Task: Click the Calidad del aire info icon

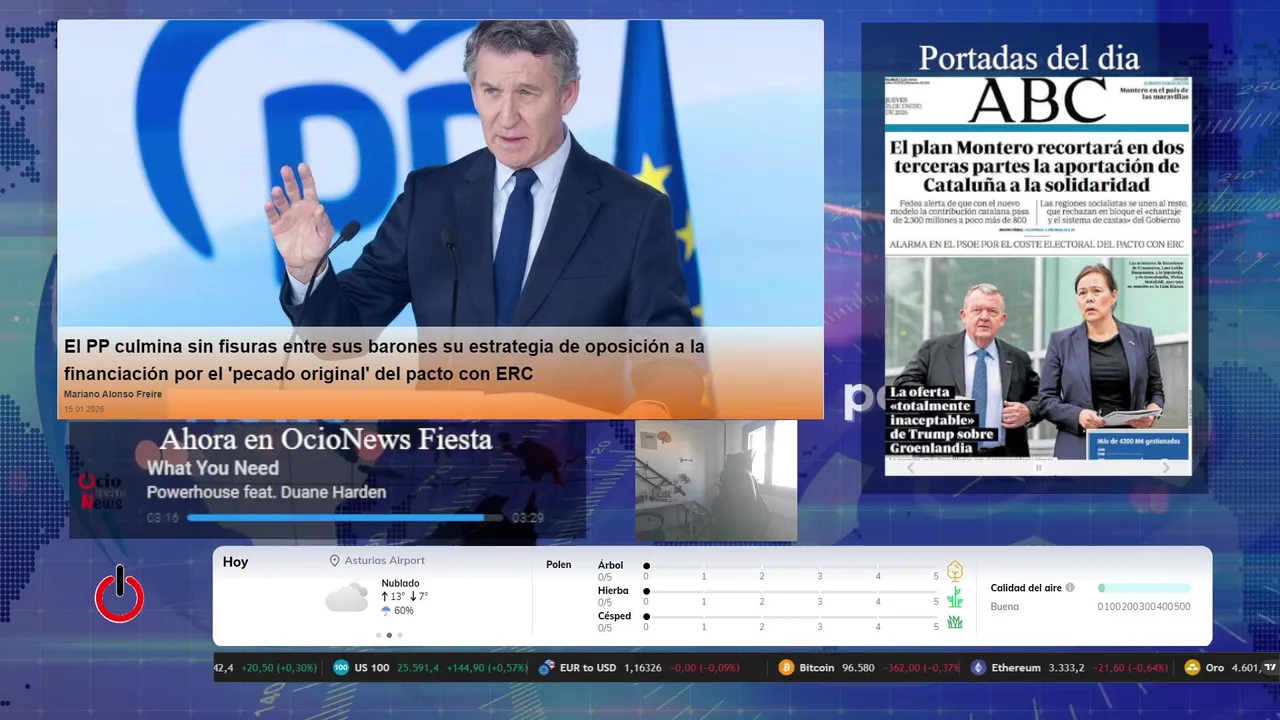Action: click(x=1070, y=588)
